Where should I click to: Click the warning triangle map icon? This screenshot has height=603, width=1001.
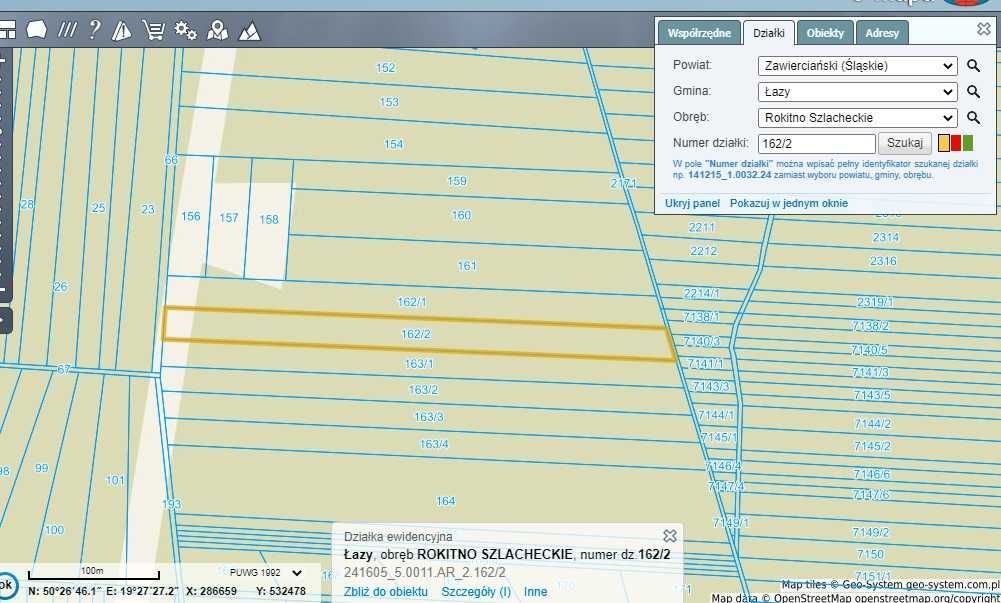coord(122,30)
